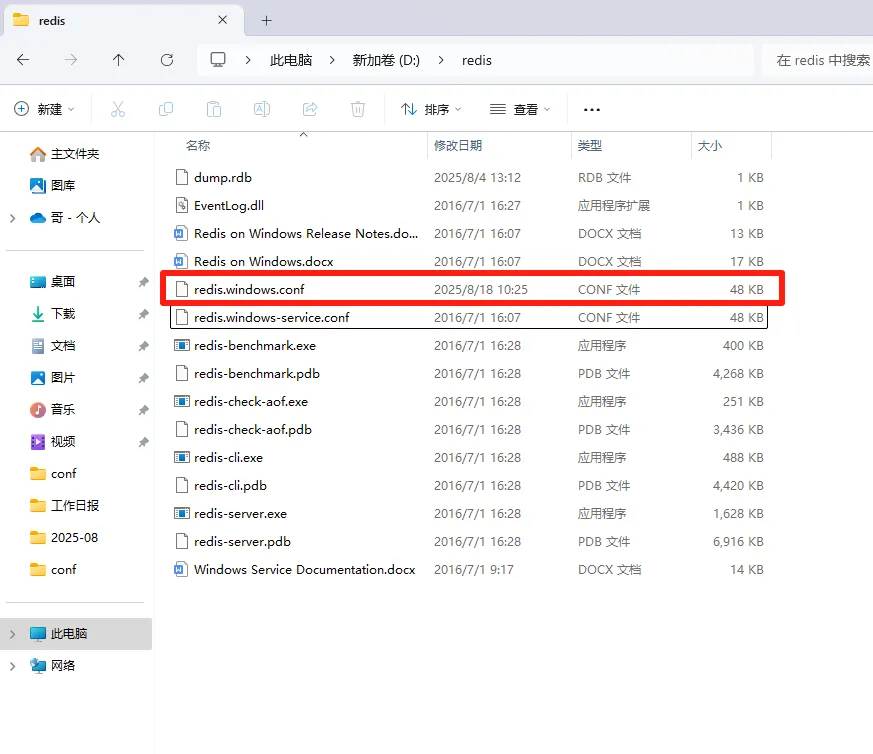
Task: Click the Copy icon in toolbar
Action: [x=166, y=109]
